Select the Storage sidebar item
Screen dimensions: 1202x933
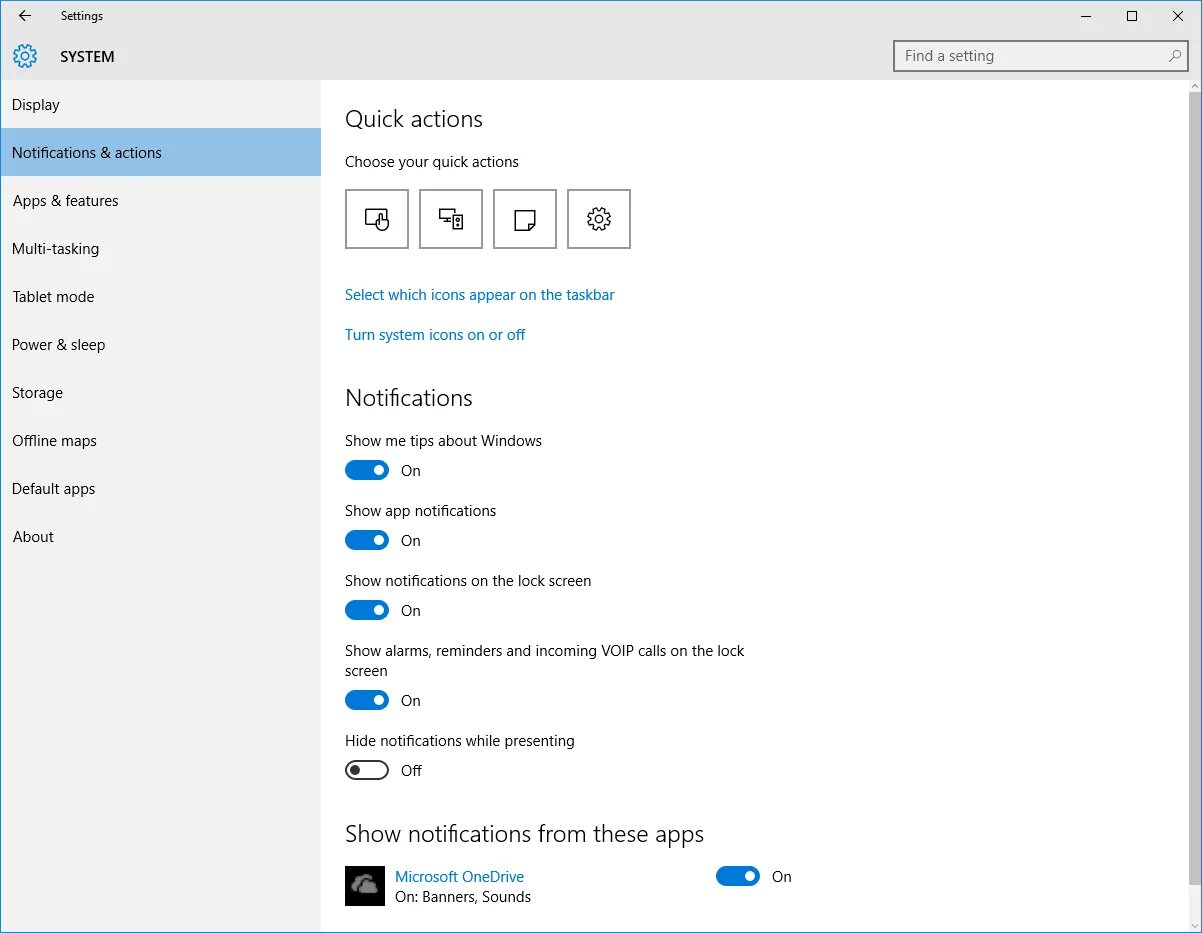[x=161, y=392]
